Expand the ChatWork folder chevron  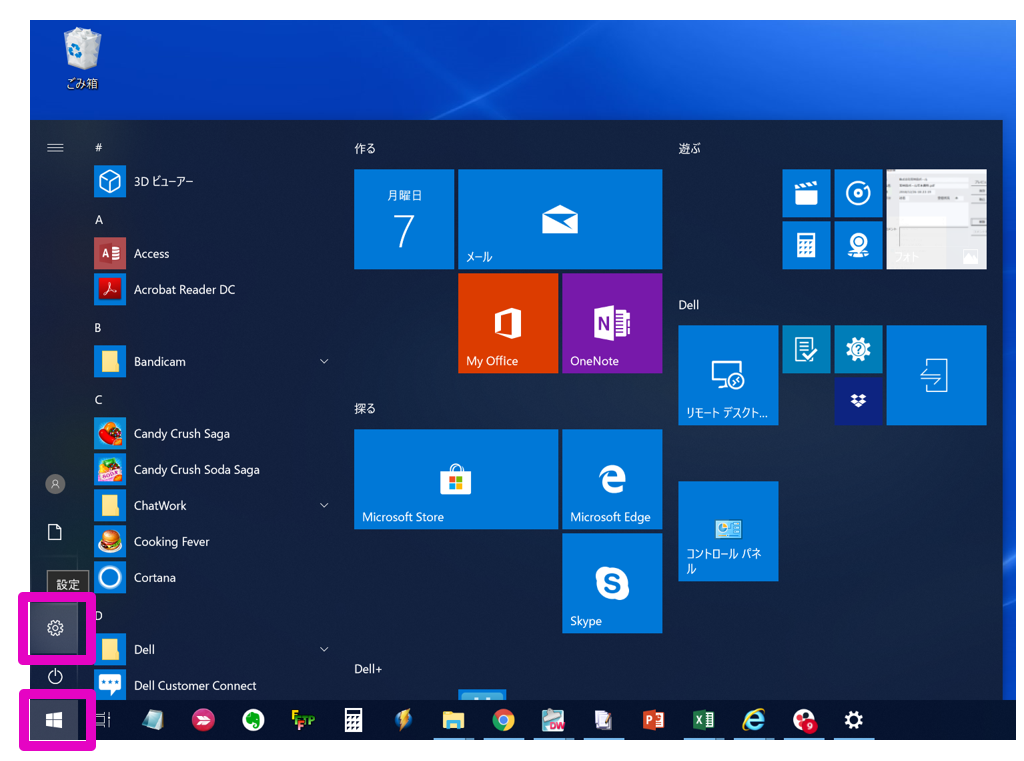pyautogui.click(x=324, y=506)
